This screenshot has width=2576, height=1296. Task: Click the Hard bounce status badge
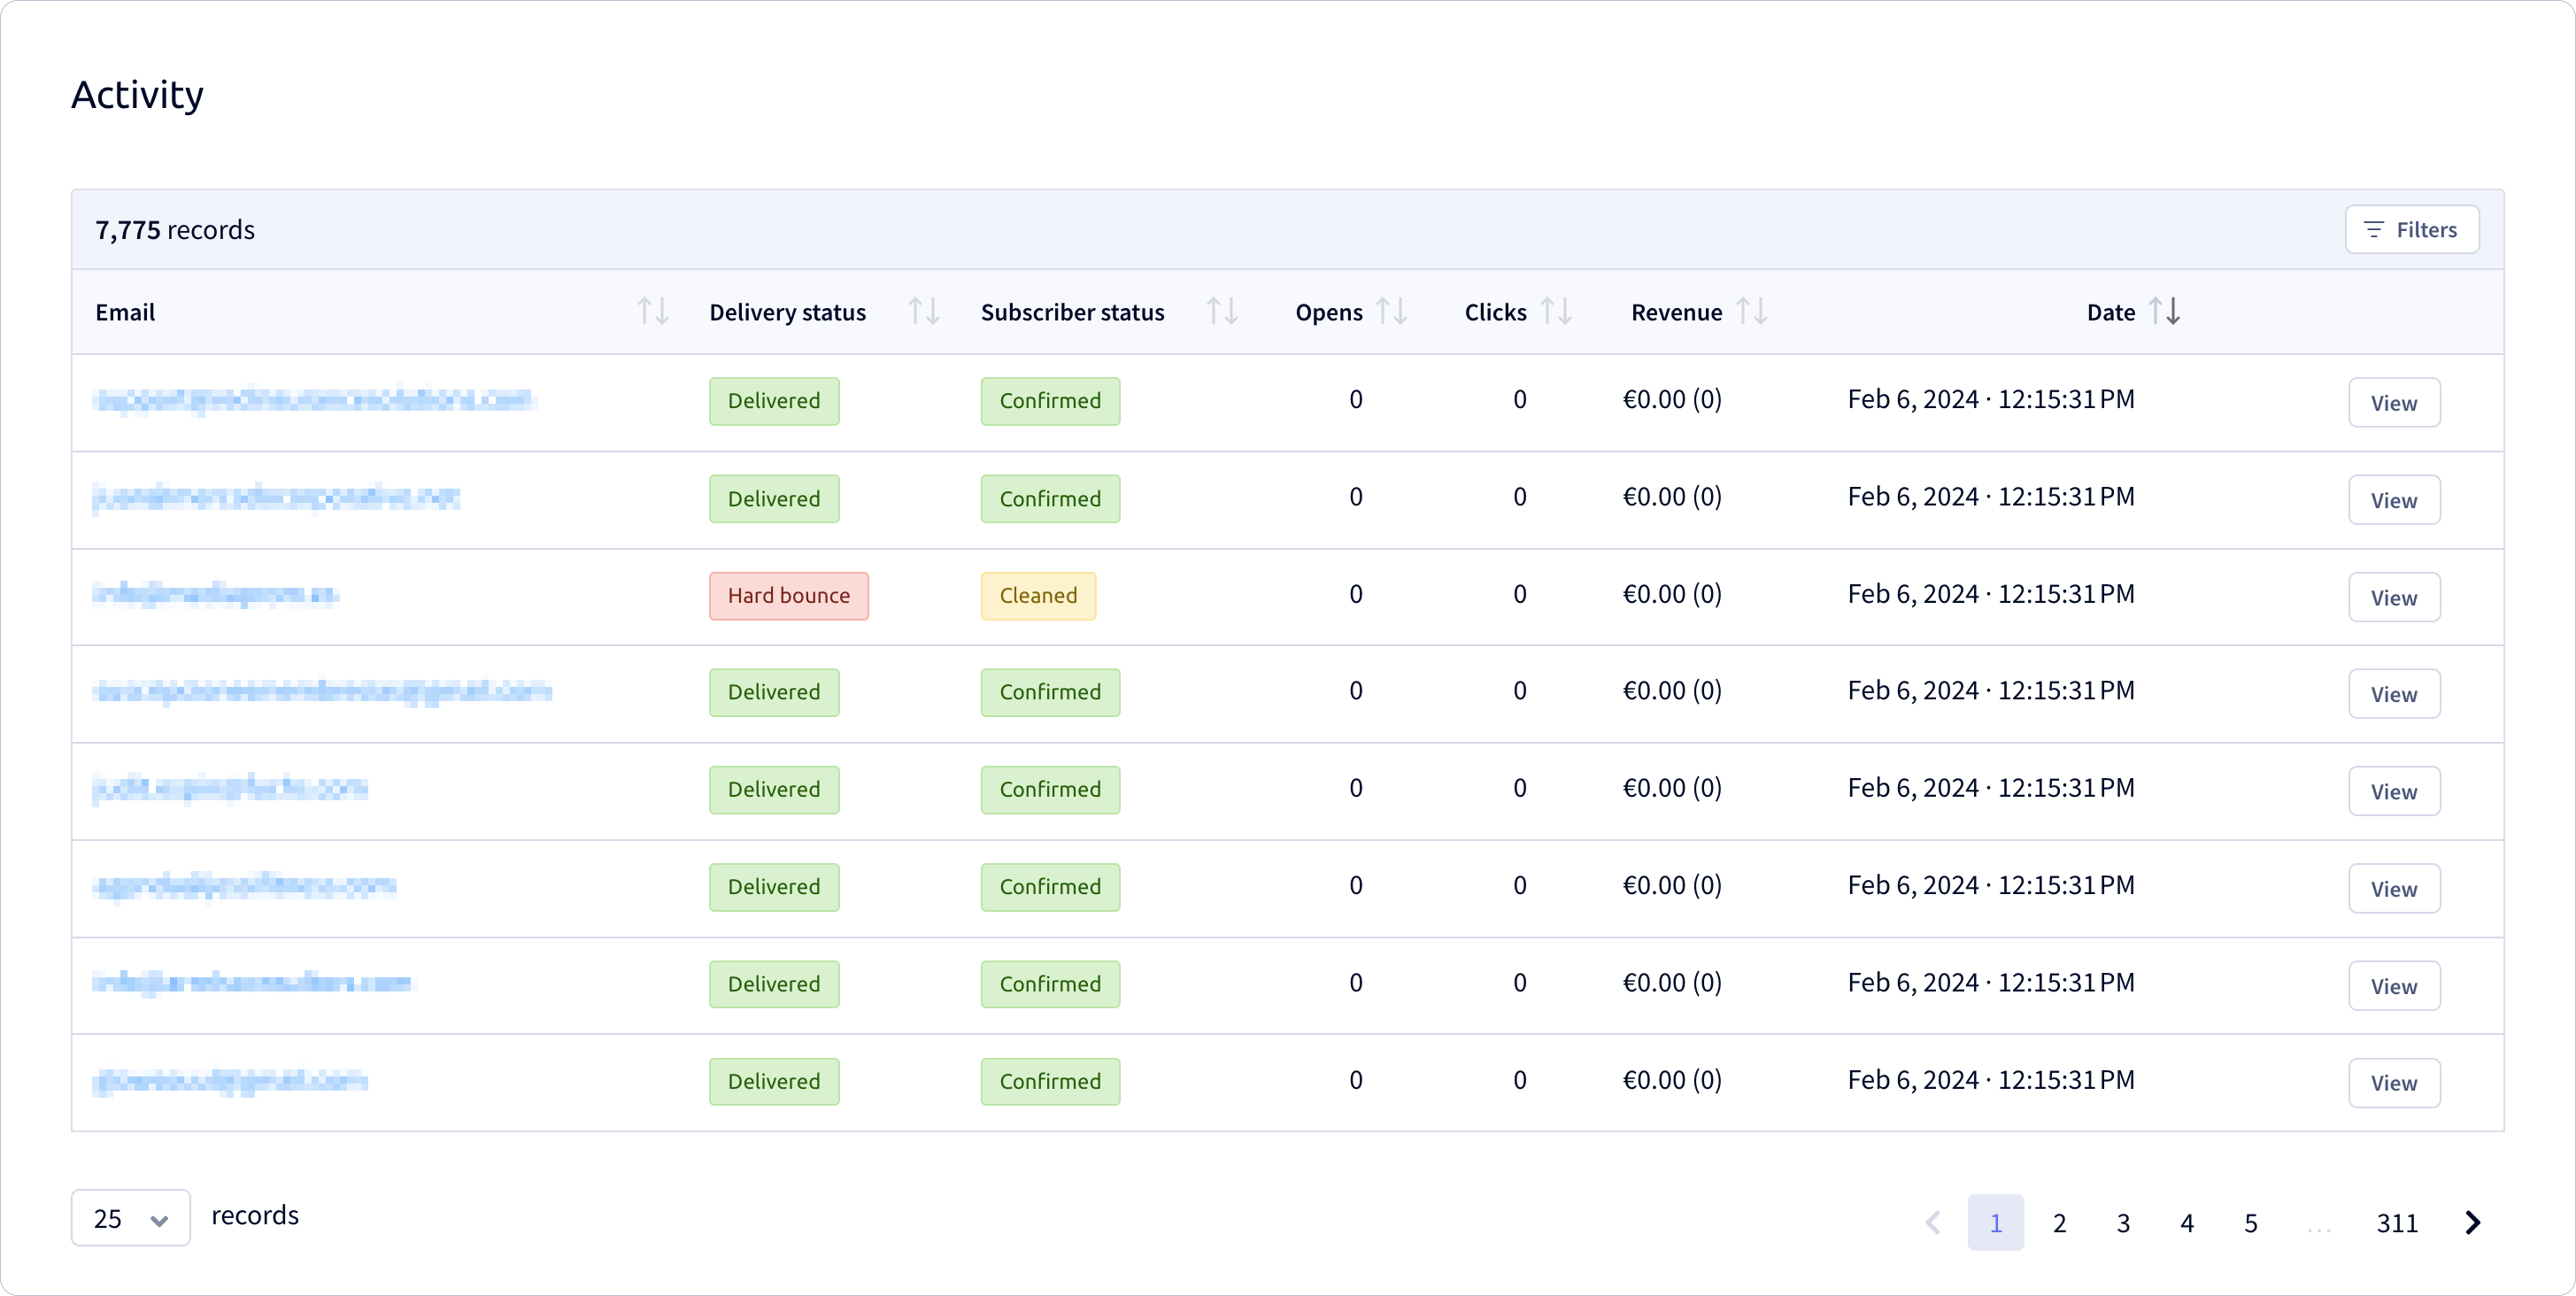788,596
